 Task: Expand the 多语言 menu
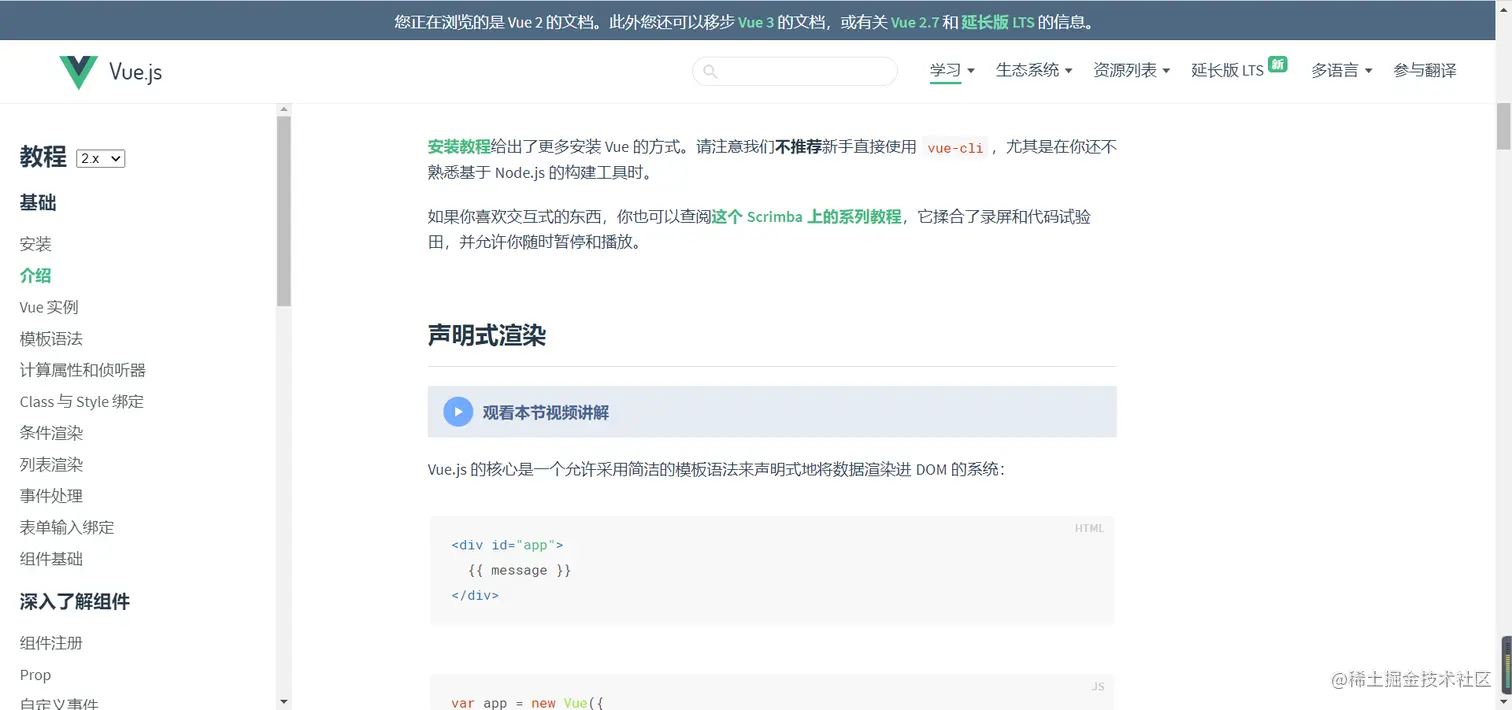click(1342, 70)
